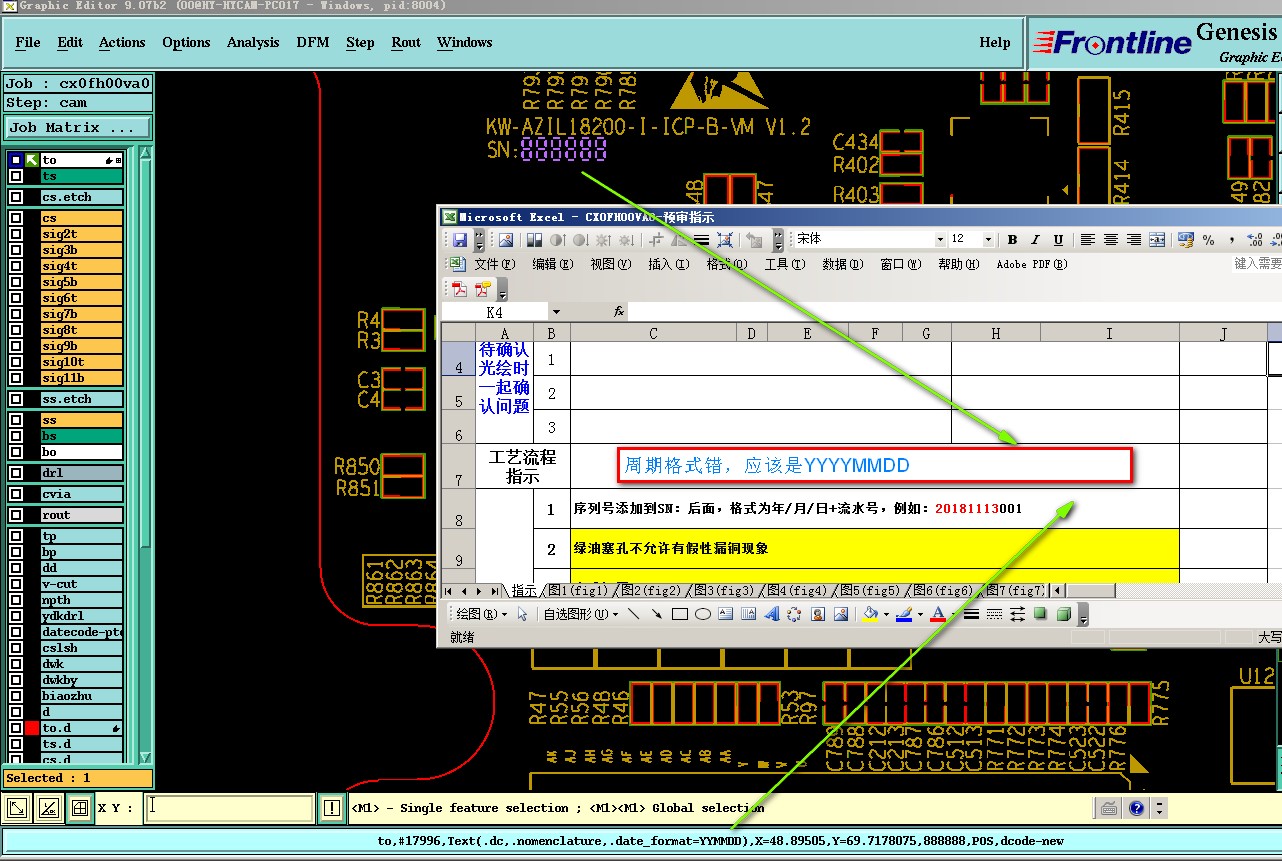Insert WordArt from drawing toolbar
The height and width of the screenshot is (861, 1282).
coord(772,614)
